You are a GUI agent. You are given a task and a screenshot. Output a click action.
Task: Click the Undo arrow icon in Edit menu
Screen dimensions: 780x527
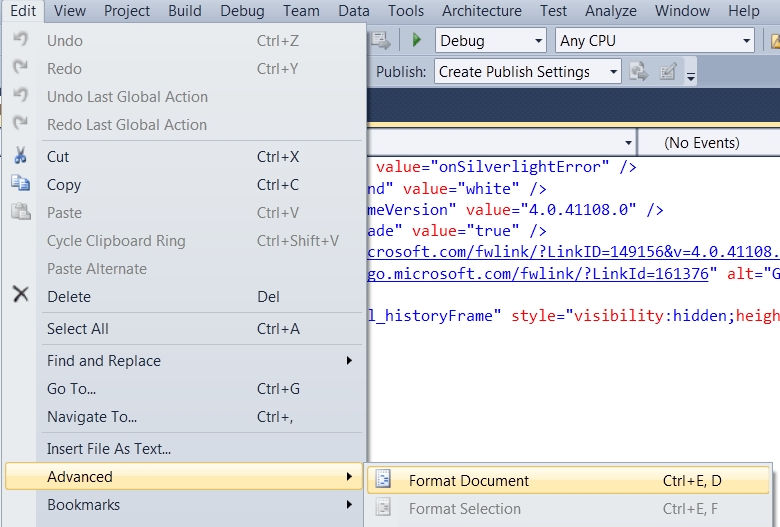pyautogui.click(x=20, y=39)
